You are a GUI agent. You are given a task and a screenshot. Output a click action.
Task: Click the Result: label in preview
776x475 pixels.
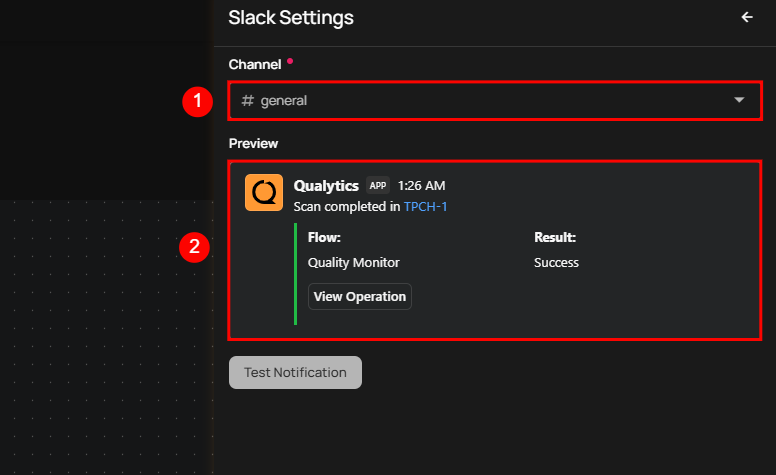(555, 238)
